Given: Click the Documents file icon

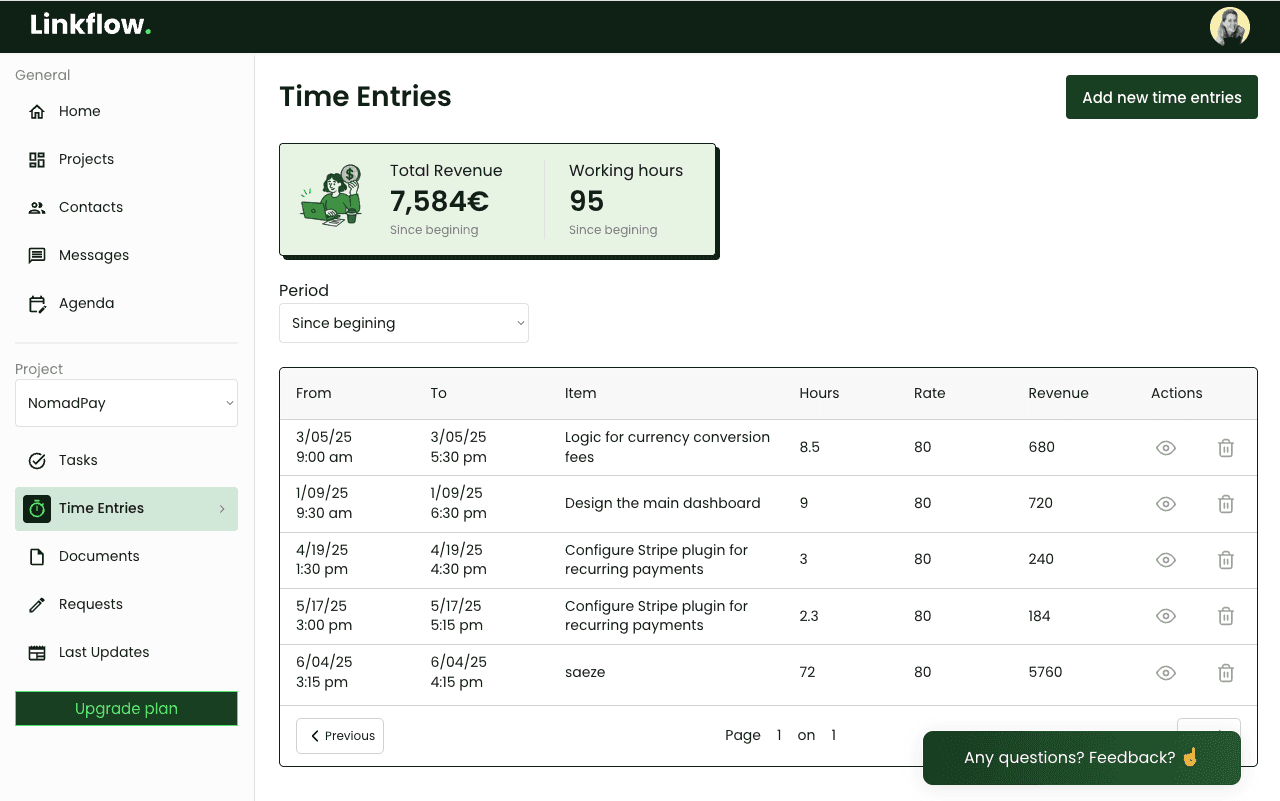Looking at the screenshot, I should [37, 556].
